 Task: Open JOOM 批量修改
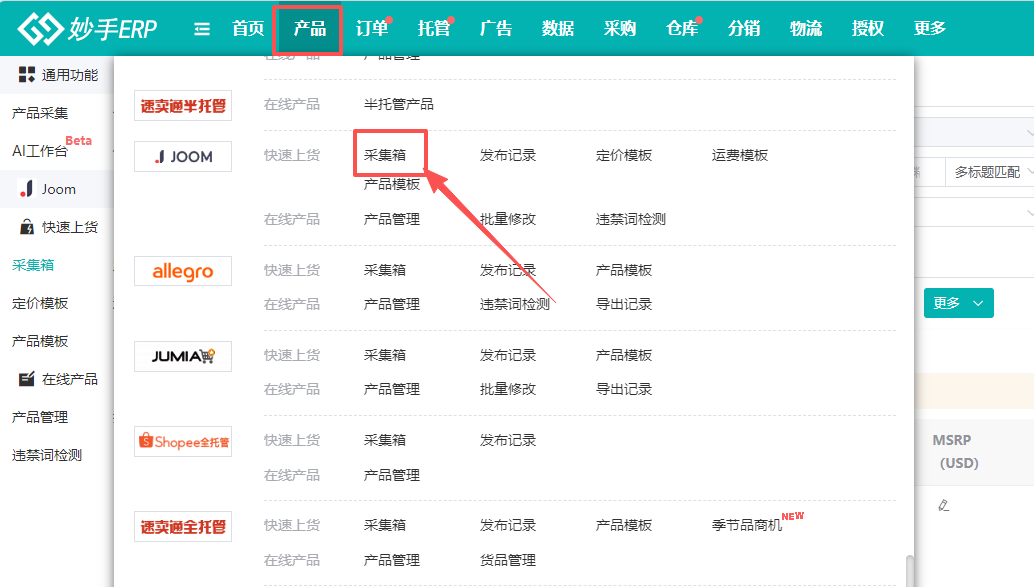click(508, 220)
